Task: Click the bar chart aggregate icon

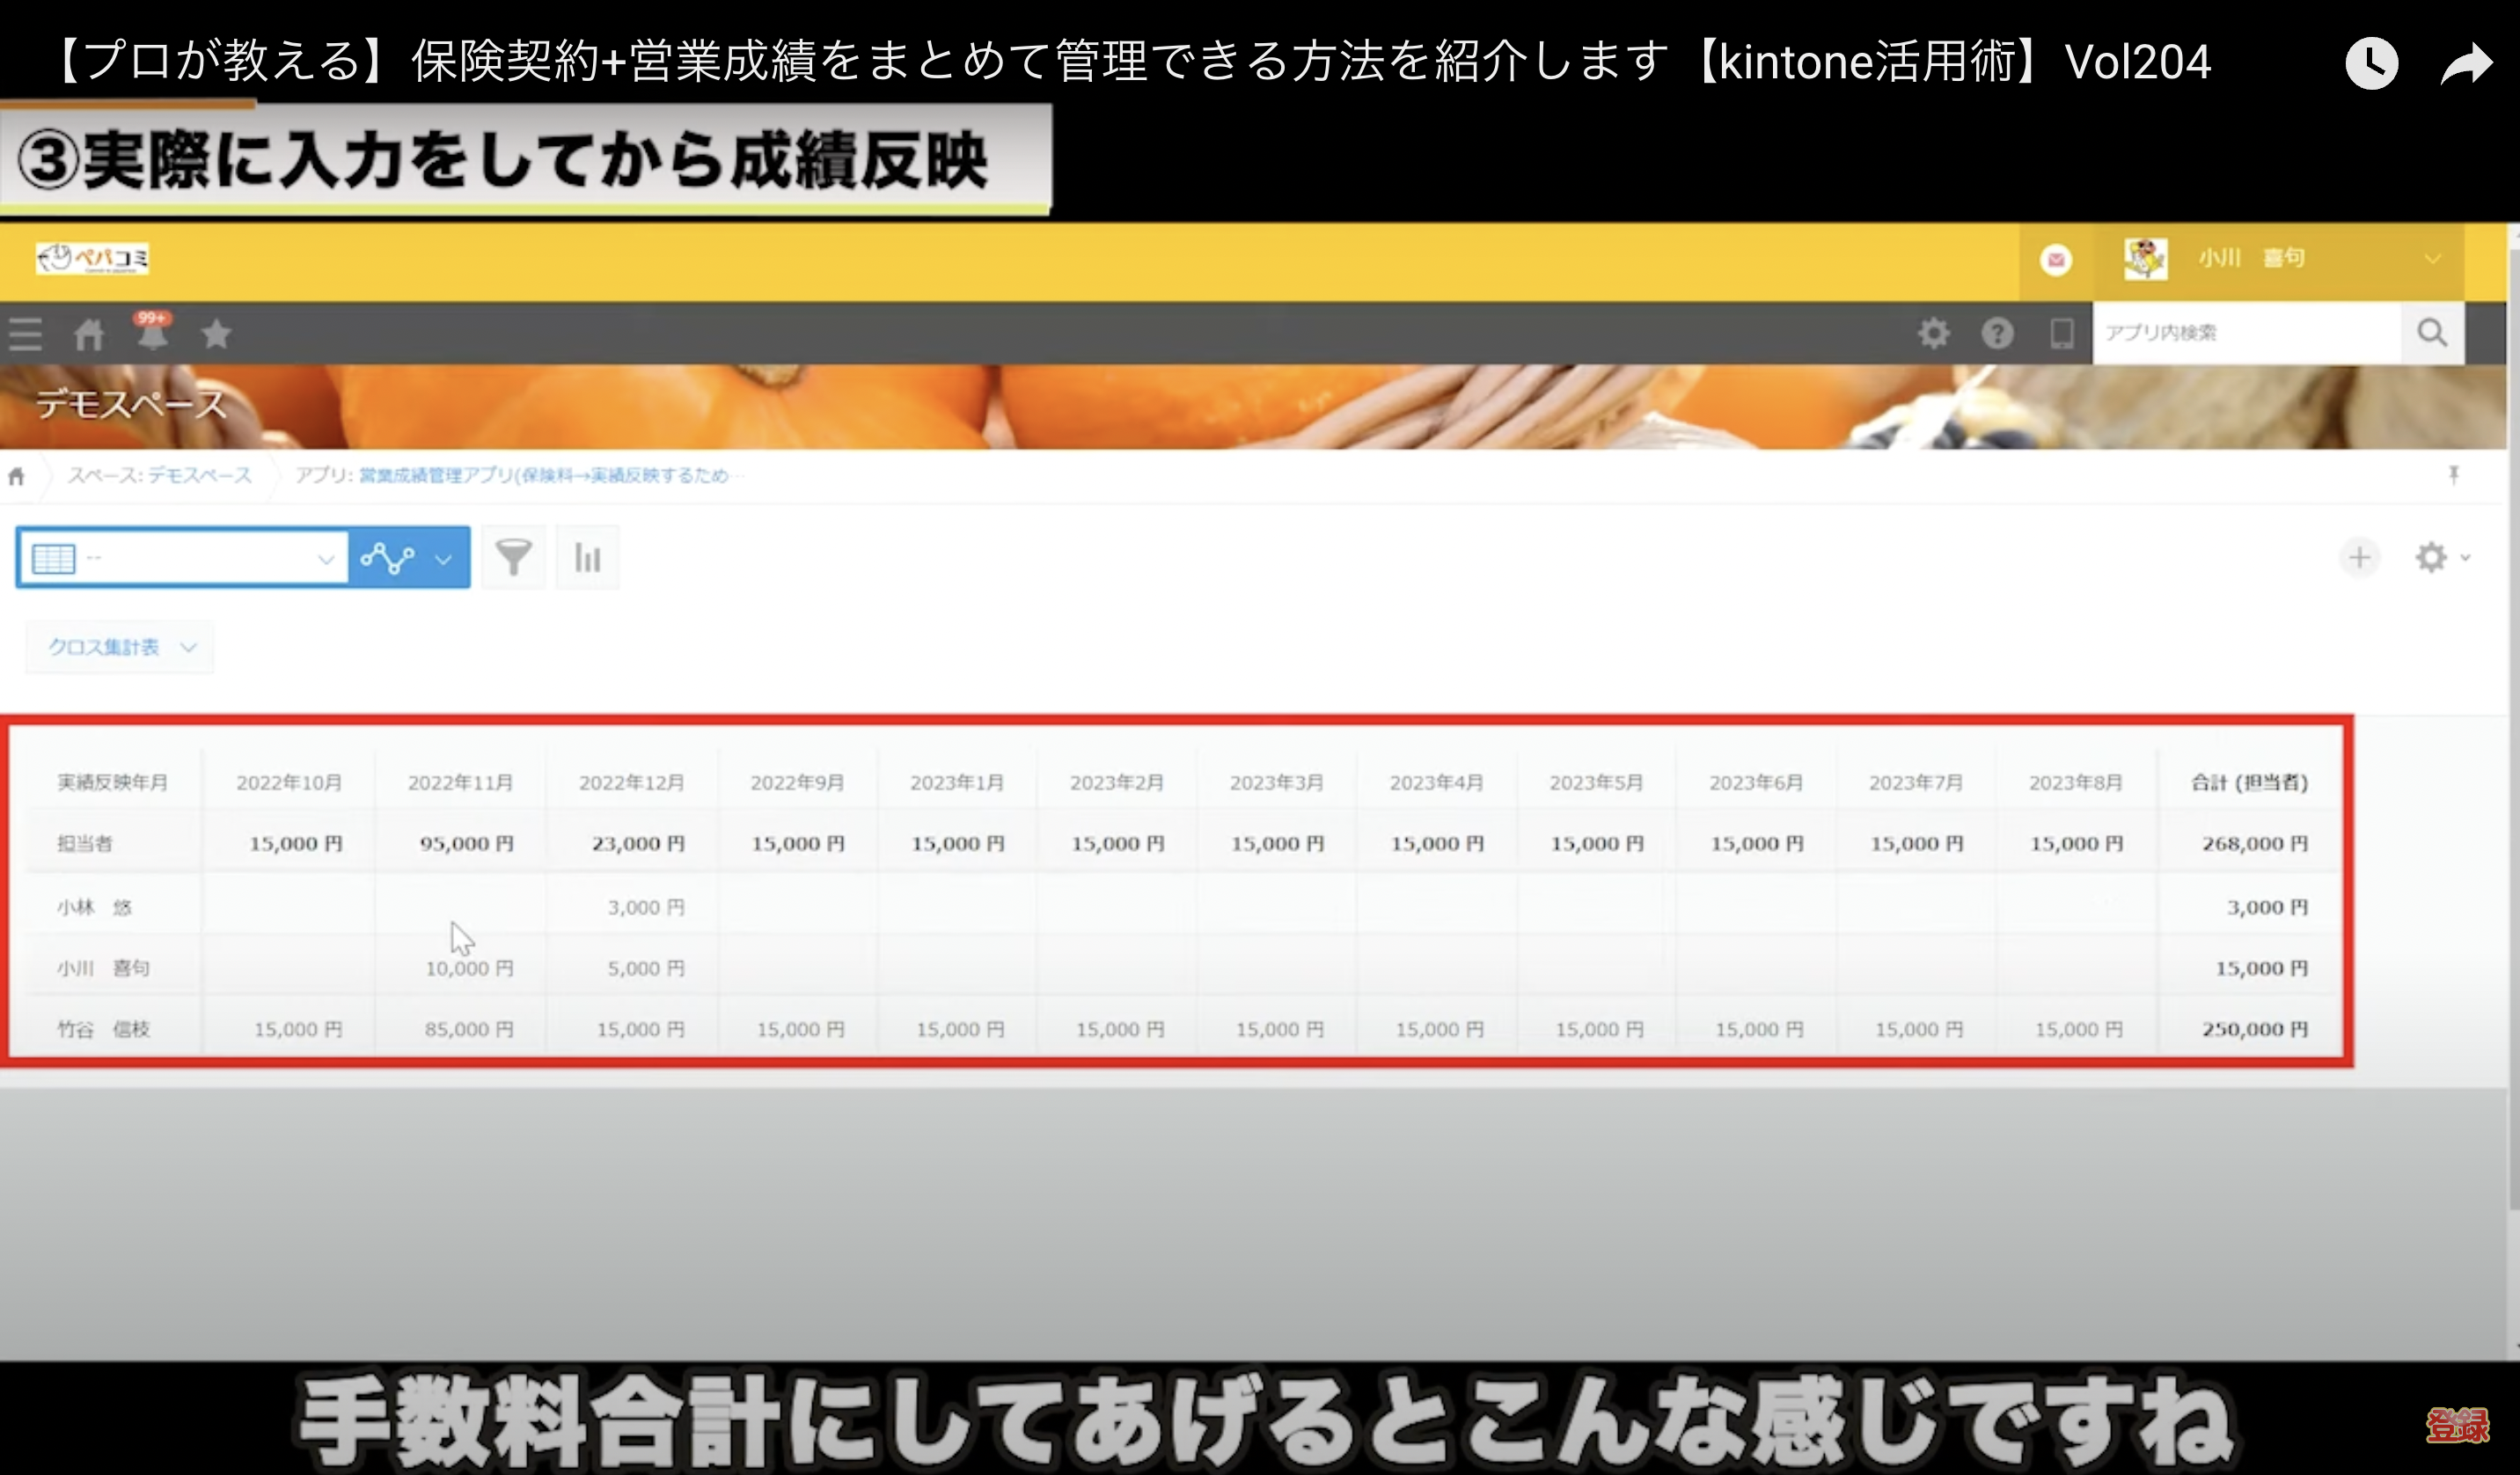Action: pyautogui.click(x=587, y=558)
